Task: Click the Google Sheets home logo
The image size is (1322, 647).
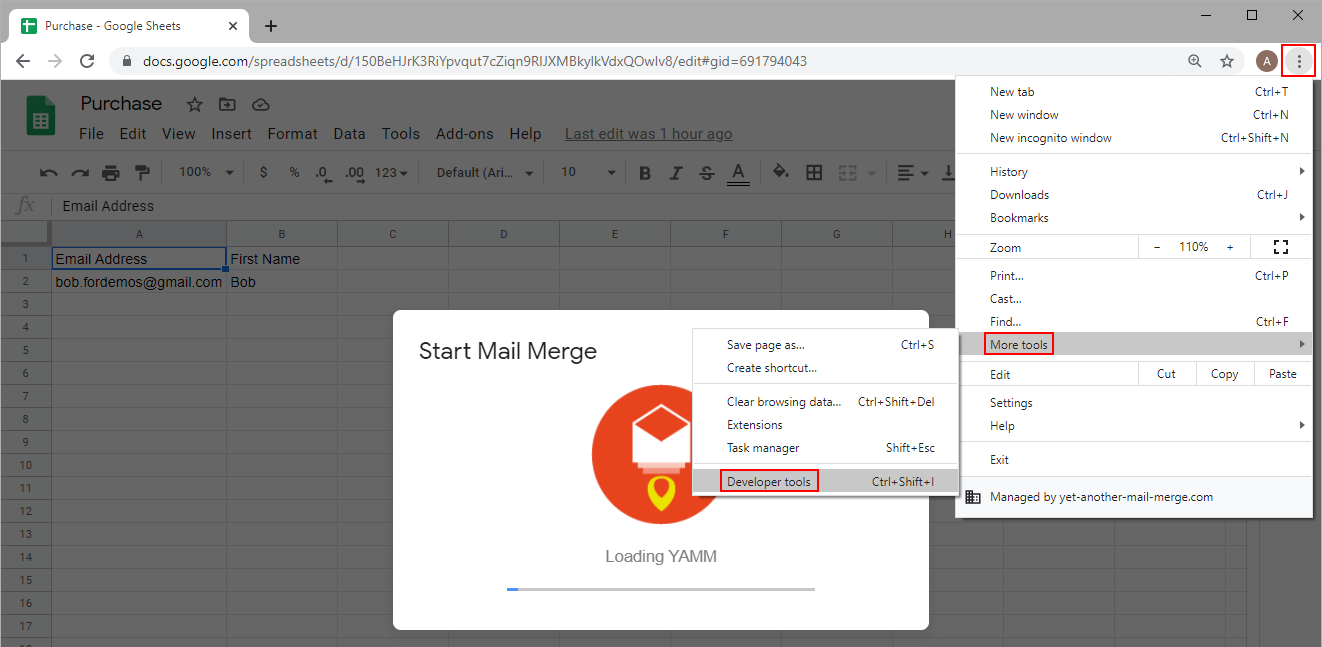Action: coord(41,115)
